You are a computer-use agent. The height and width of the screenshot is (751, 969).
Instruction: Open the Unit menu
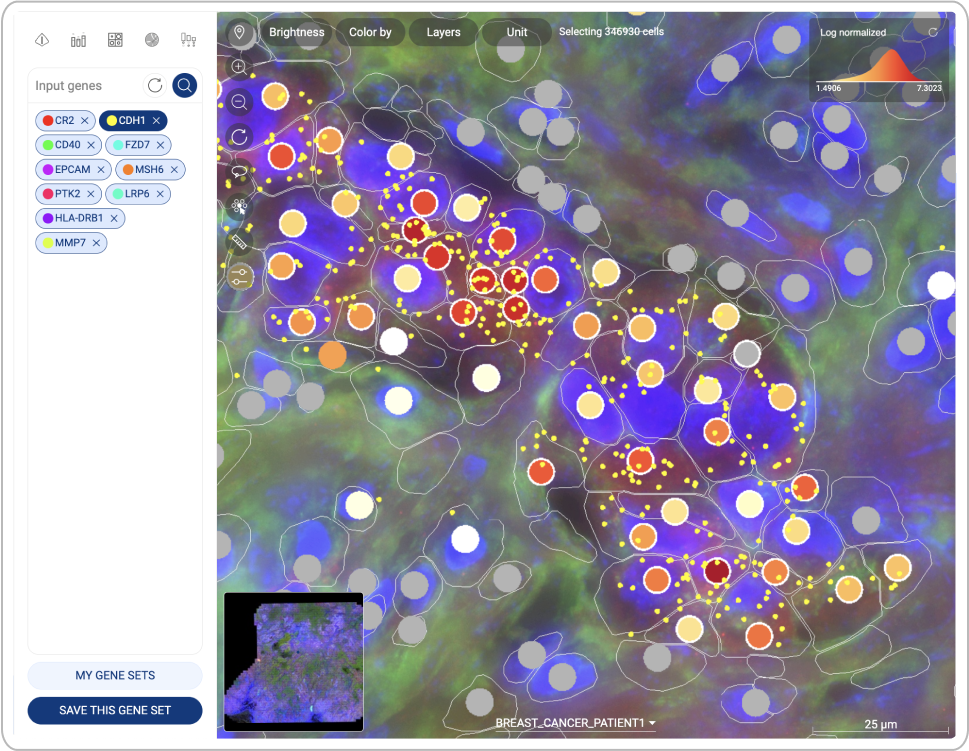coord(516,32)
